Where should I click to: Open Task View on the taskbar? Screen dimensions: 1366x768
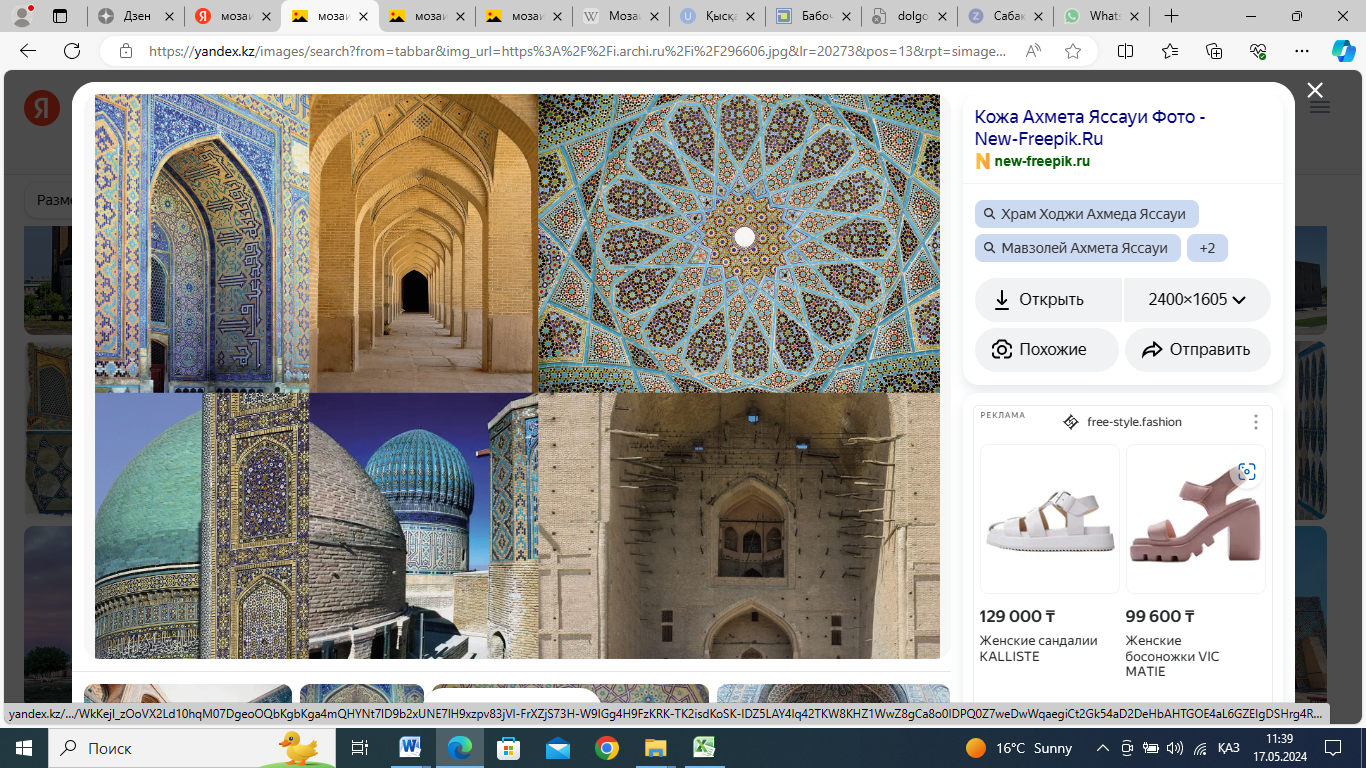(x=359, y=748)
